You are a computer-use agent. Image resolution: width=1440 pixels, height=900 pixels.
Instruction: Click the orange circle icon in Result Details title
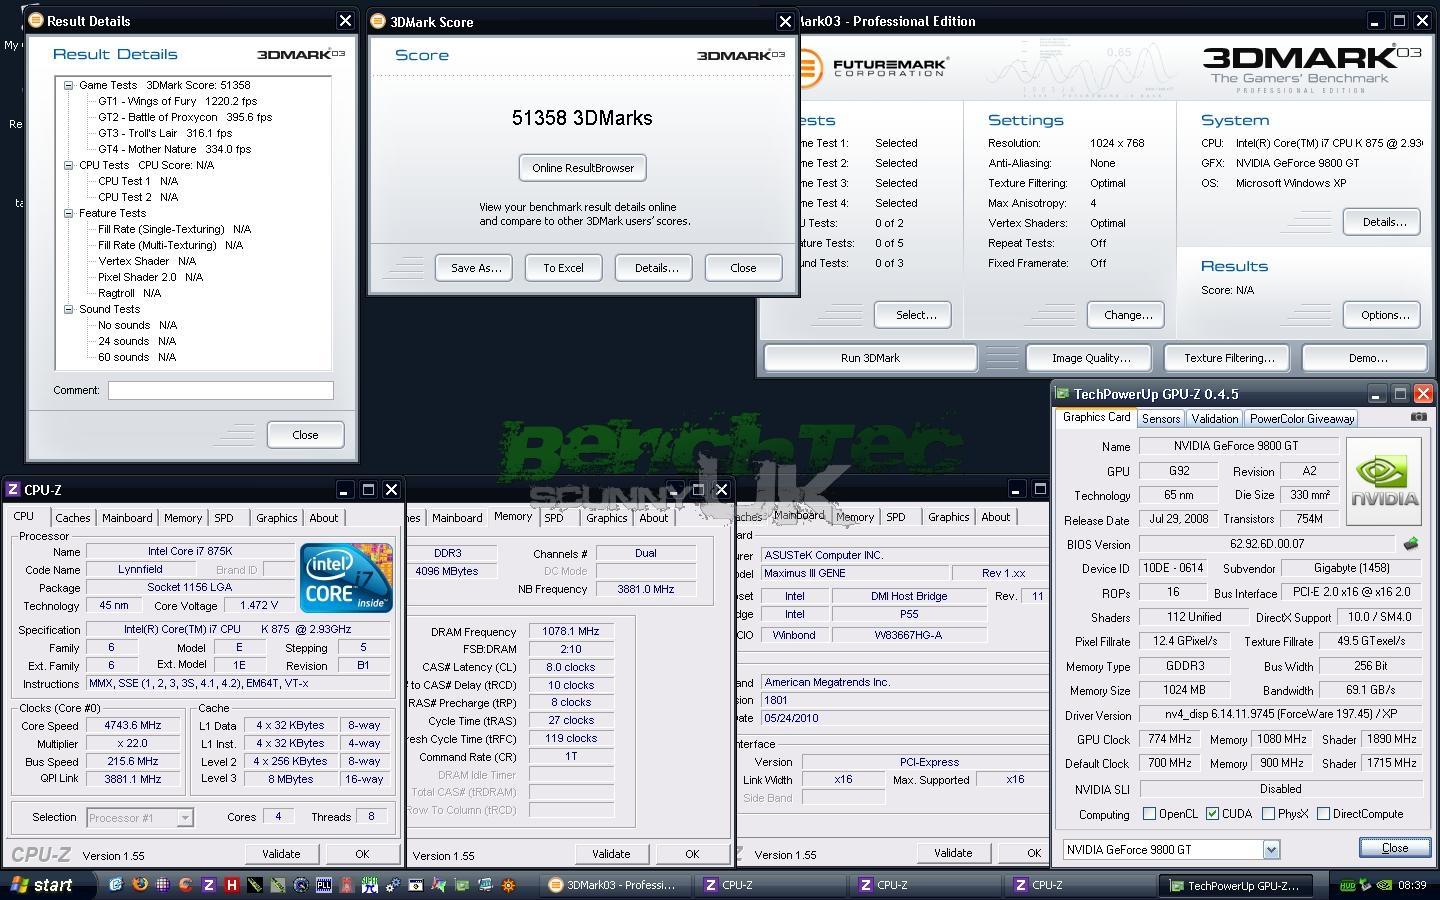coord(36,20)
